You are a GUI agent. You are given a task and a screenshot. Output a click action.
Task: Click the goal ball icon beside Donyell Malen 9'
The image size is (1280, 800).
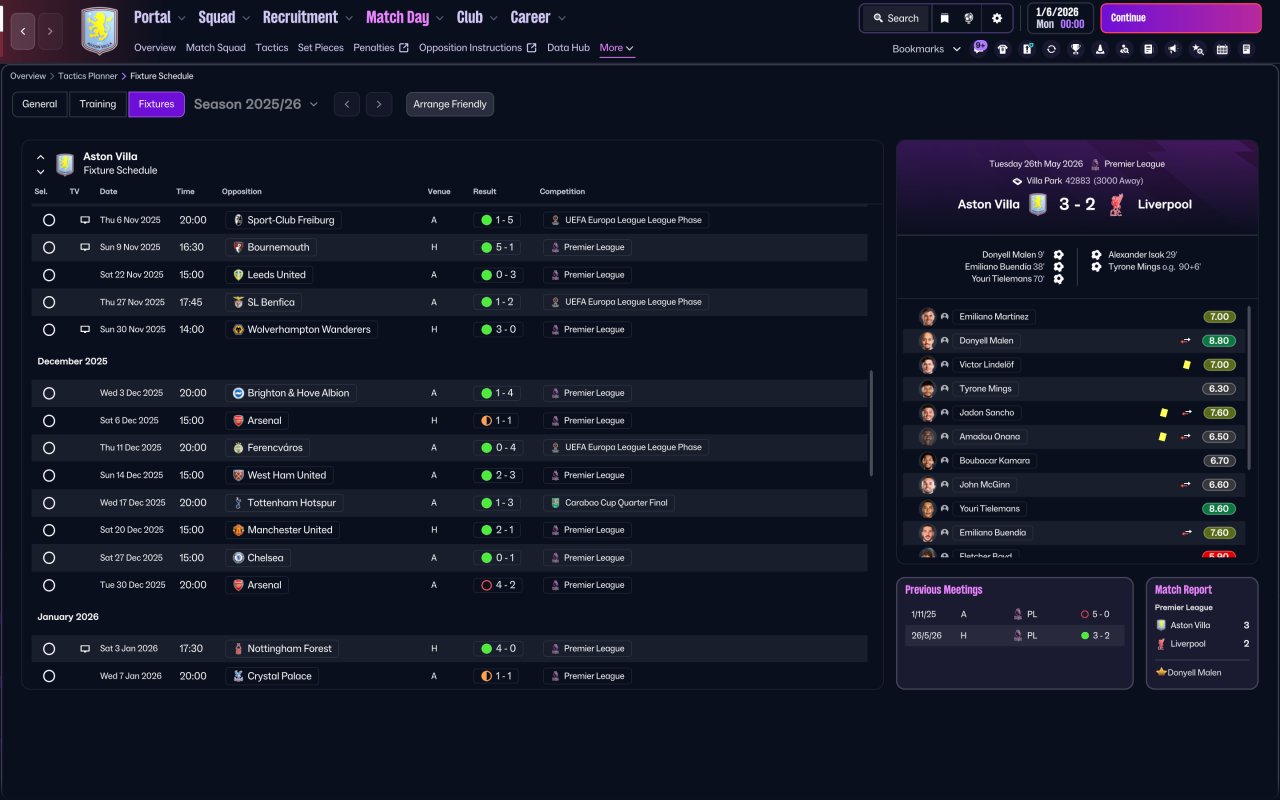click(x=1058, y=255)
